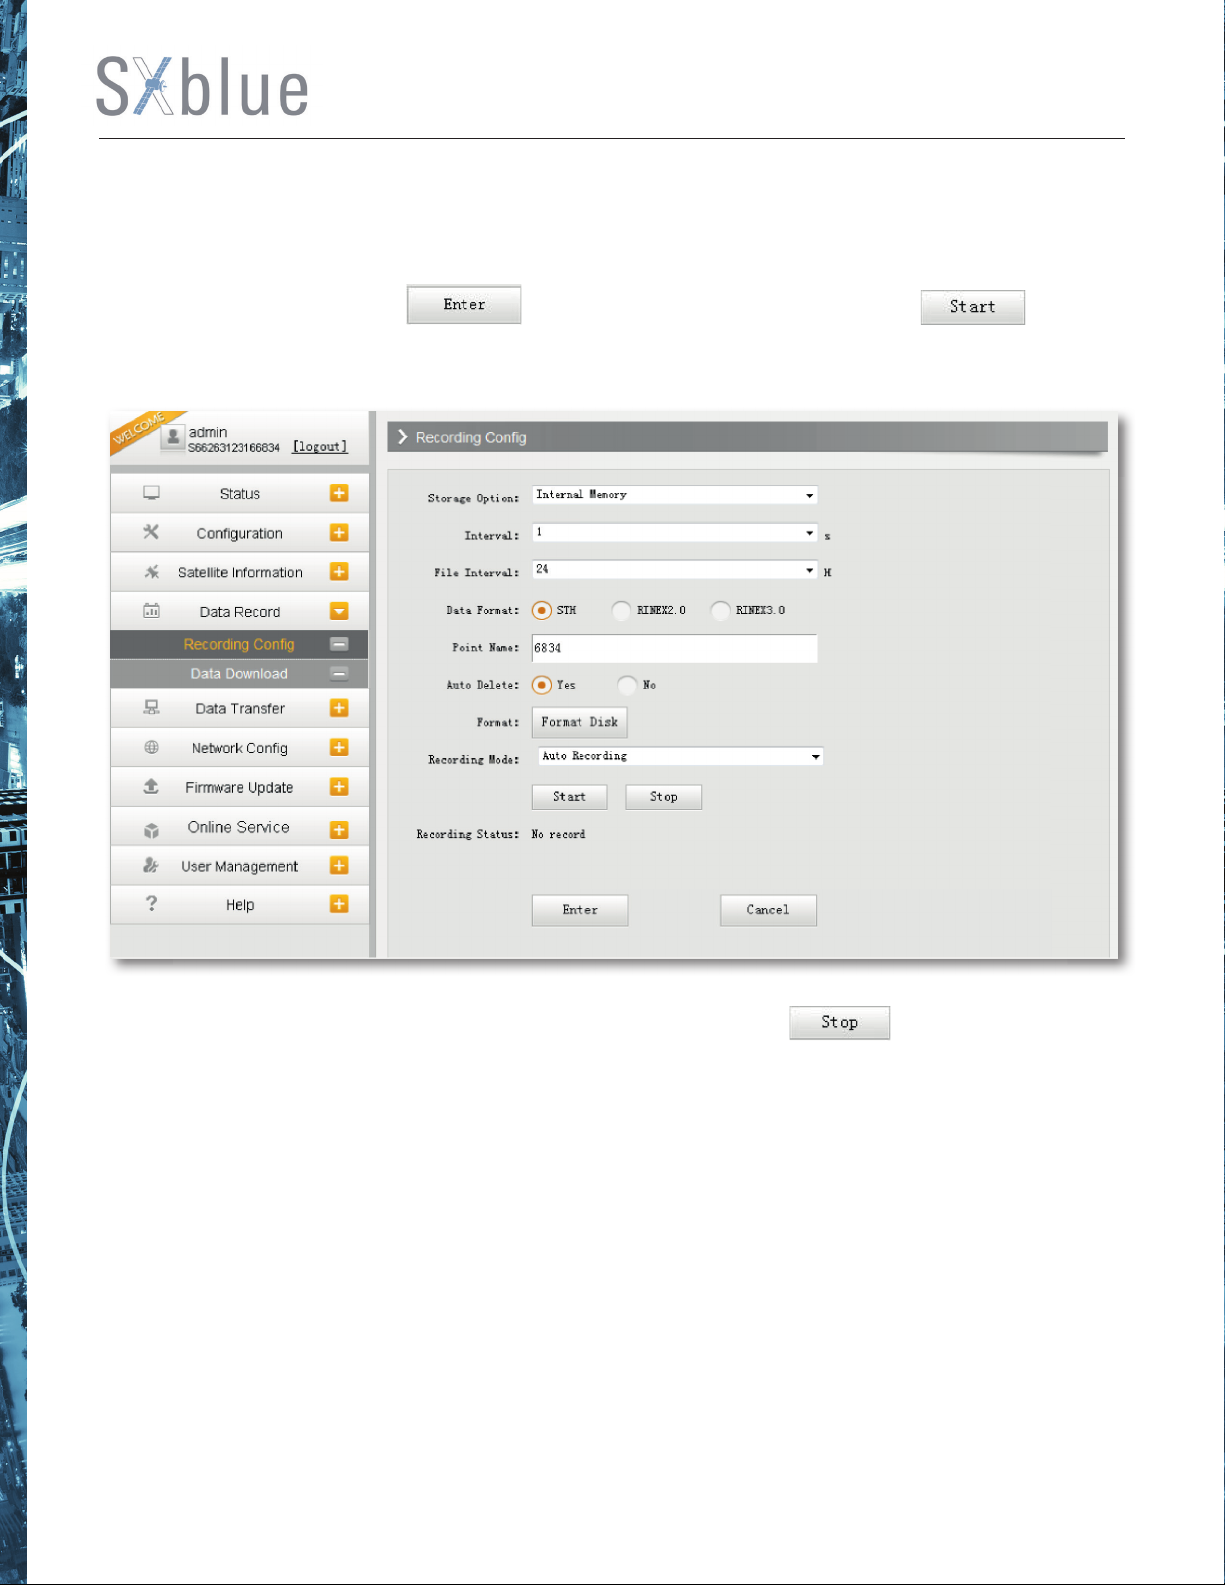
Task: Click the User Management people icon
Action: 151,865
